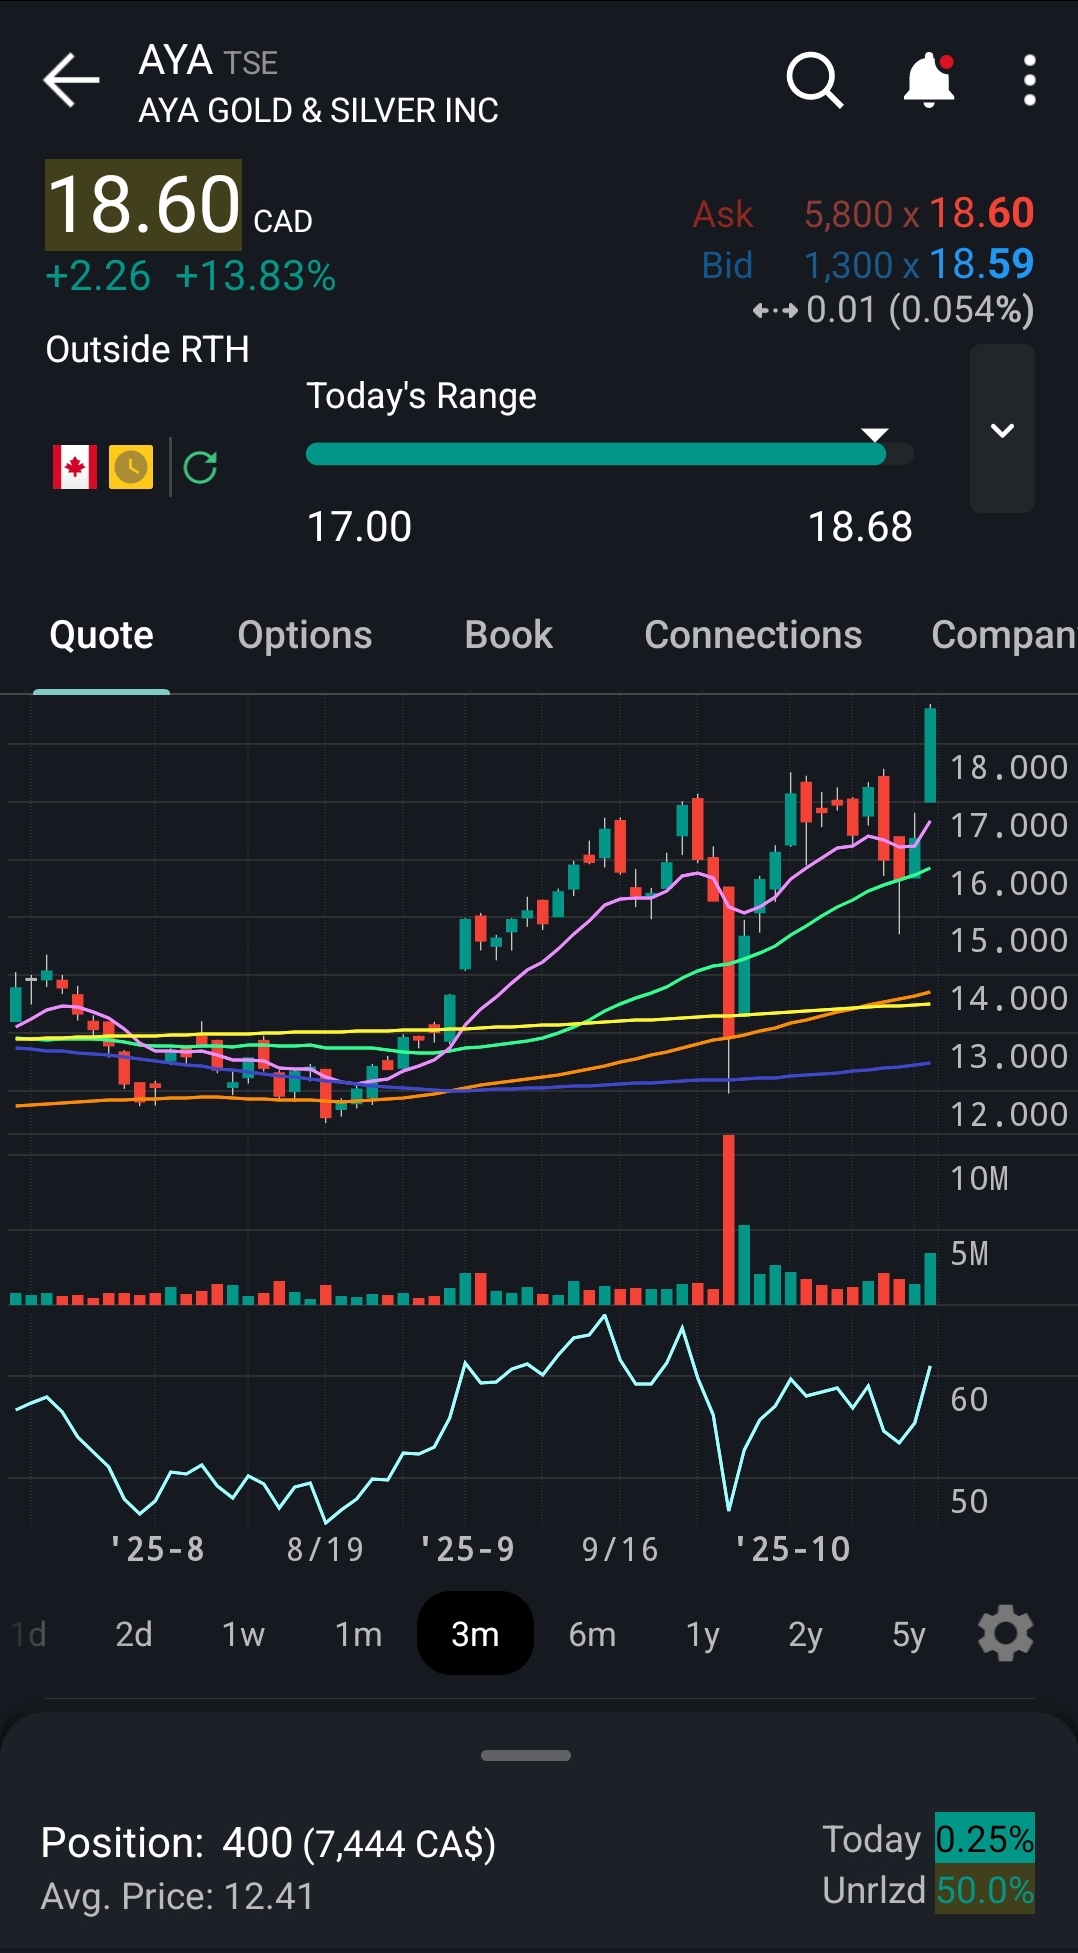The height and width of the screenshot is (1953, 1078).
Task: Tap the Bid price 18.59
Action: pos(981,264)
